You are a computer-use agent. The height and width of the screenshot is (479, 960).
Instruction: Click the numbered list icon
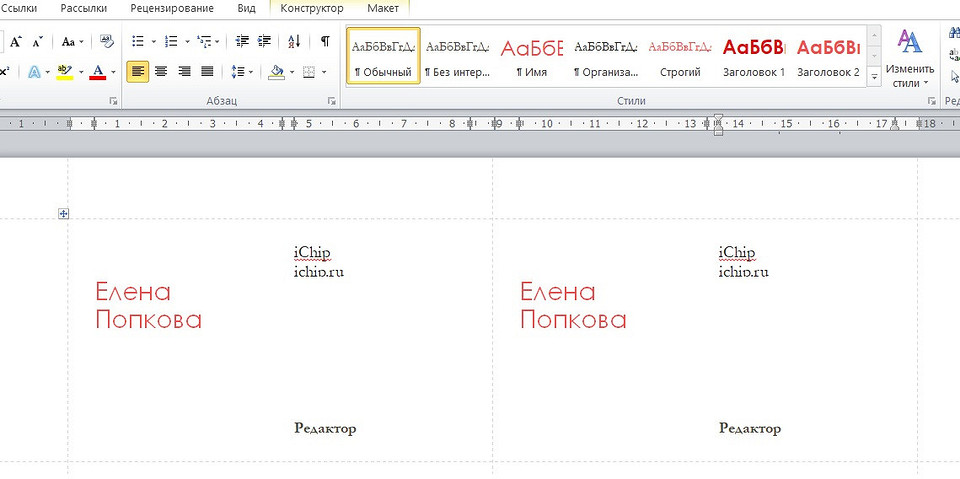point(171,42)
